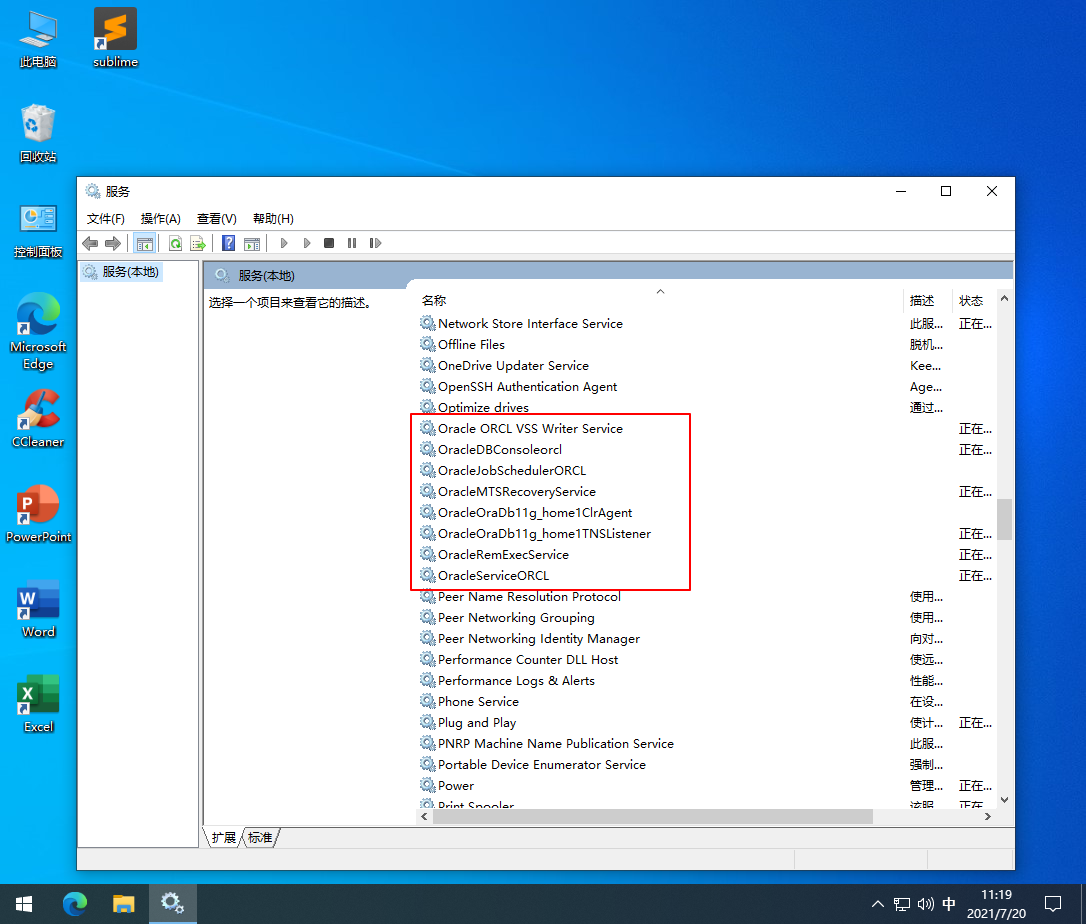Click the Back arrow in Services toolbar
The height and width of the screenshot is (924, 1086).
point(90,243)
